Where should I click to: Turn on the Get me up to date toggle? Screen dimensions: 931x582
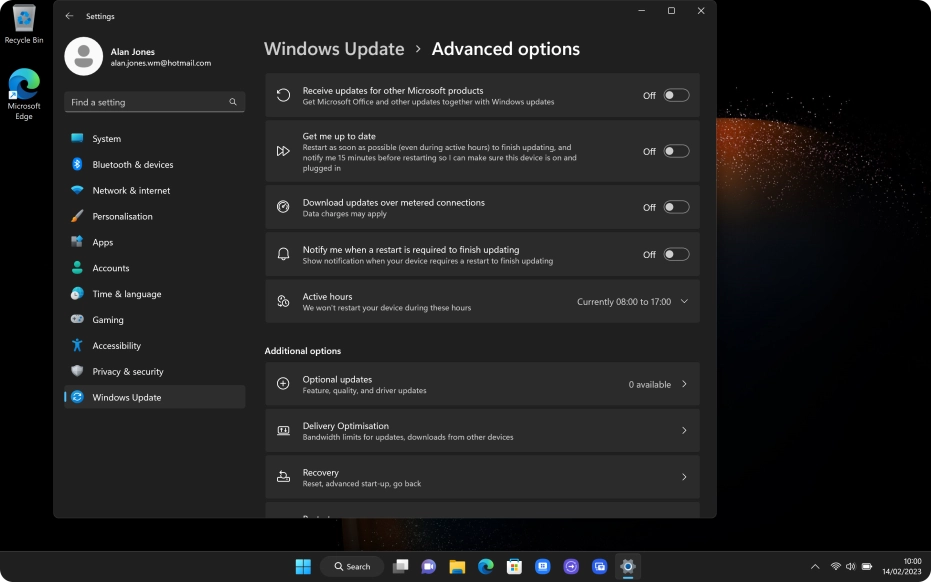pos(675,150)
